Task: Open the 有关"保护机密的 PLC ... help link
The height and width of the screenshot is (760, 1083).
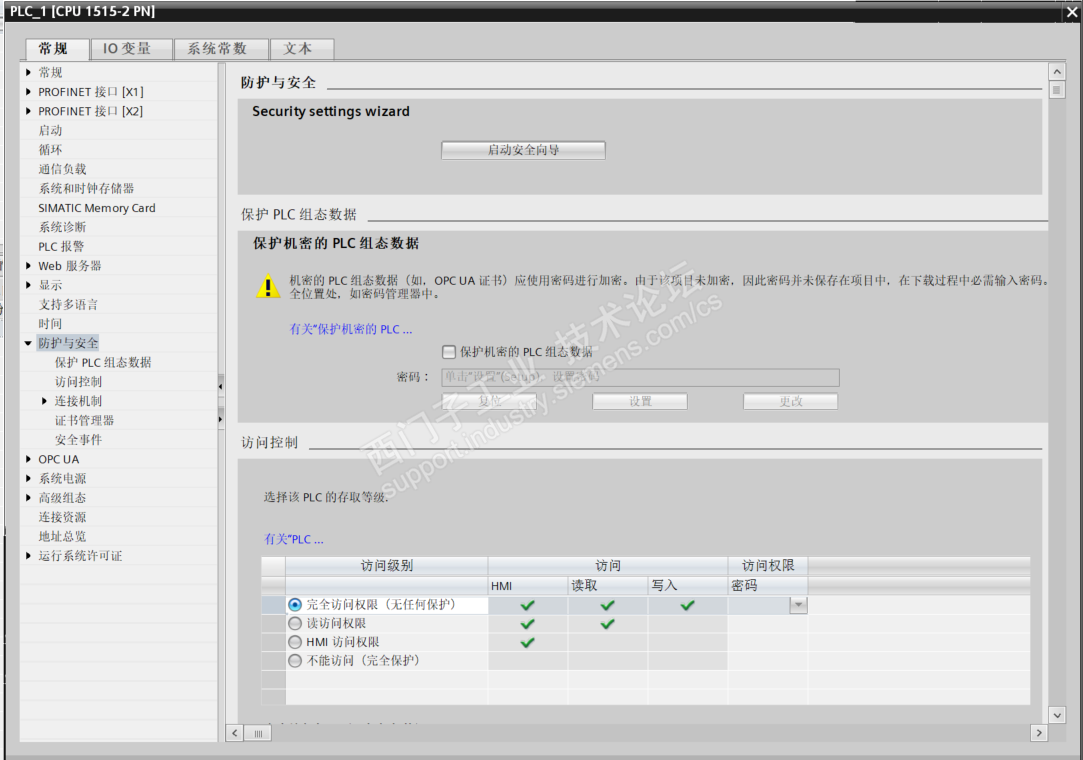Action: coord(351,329)
